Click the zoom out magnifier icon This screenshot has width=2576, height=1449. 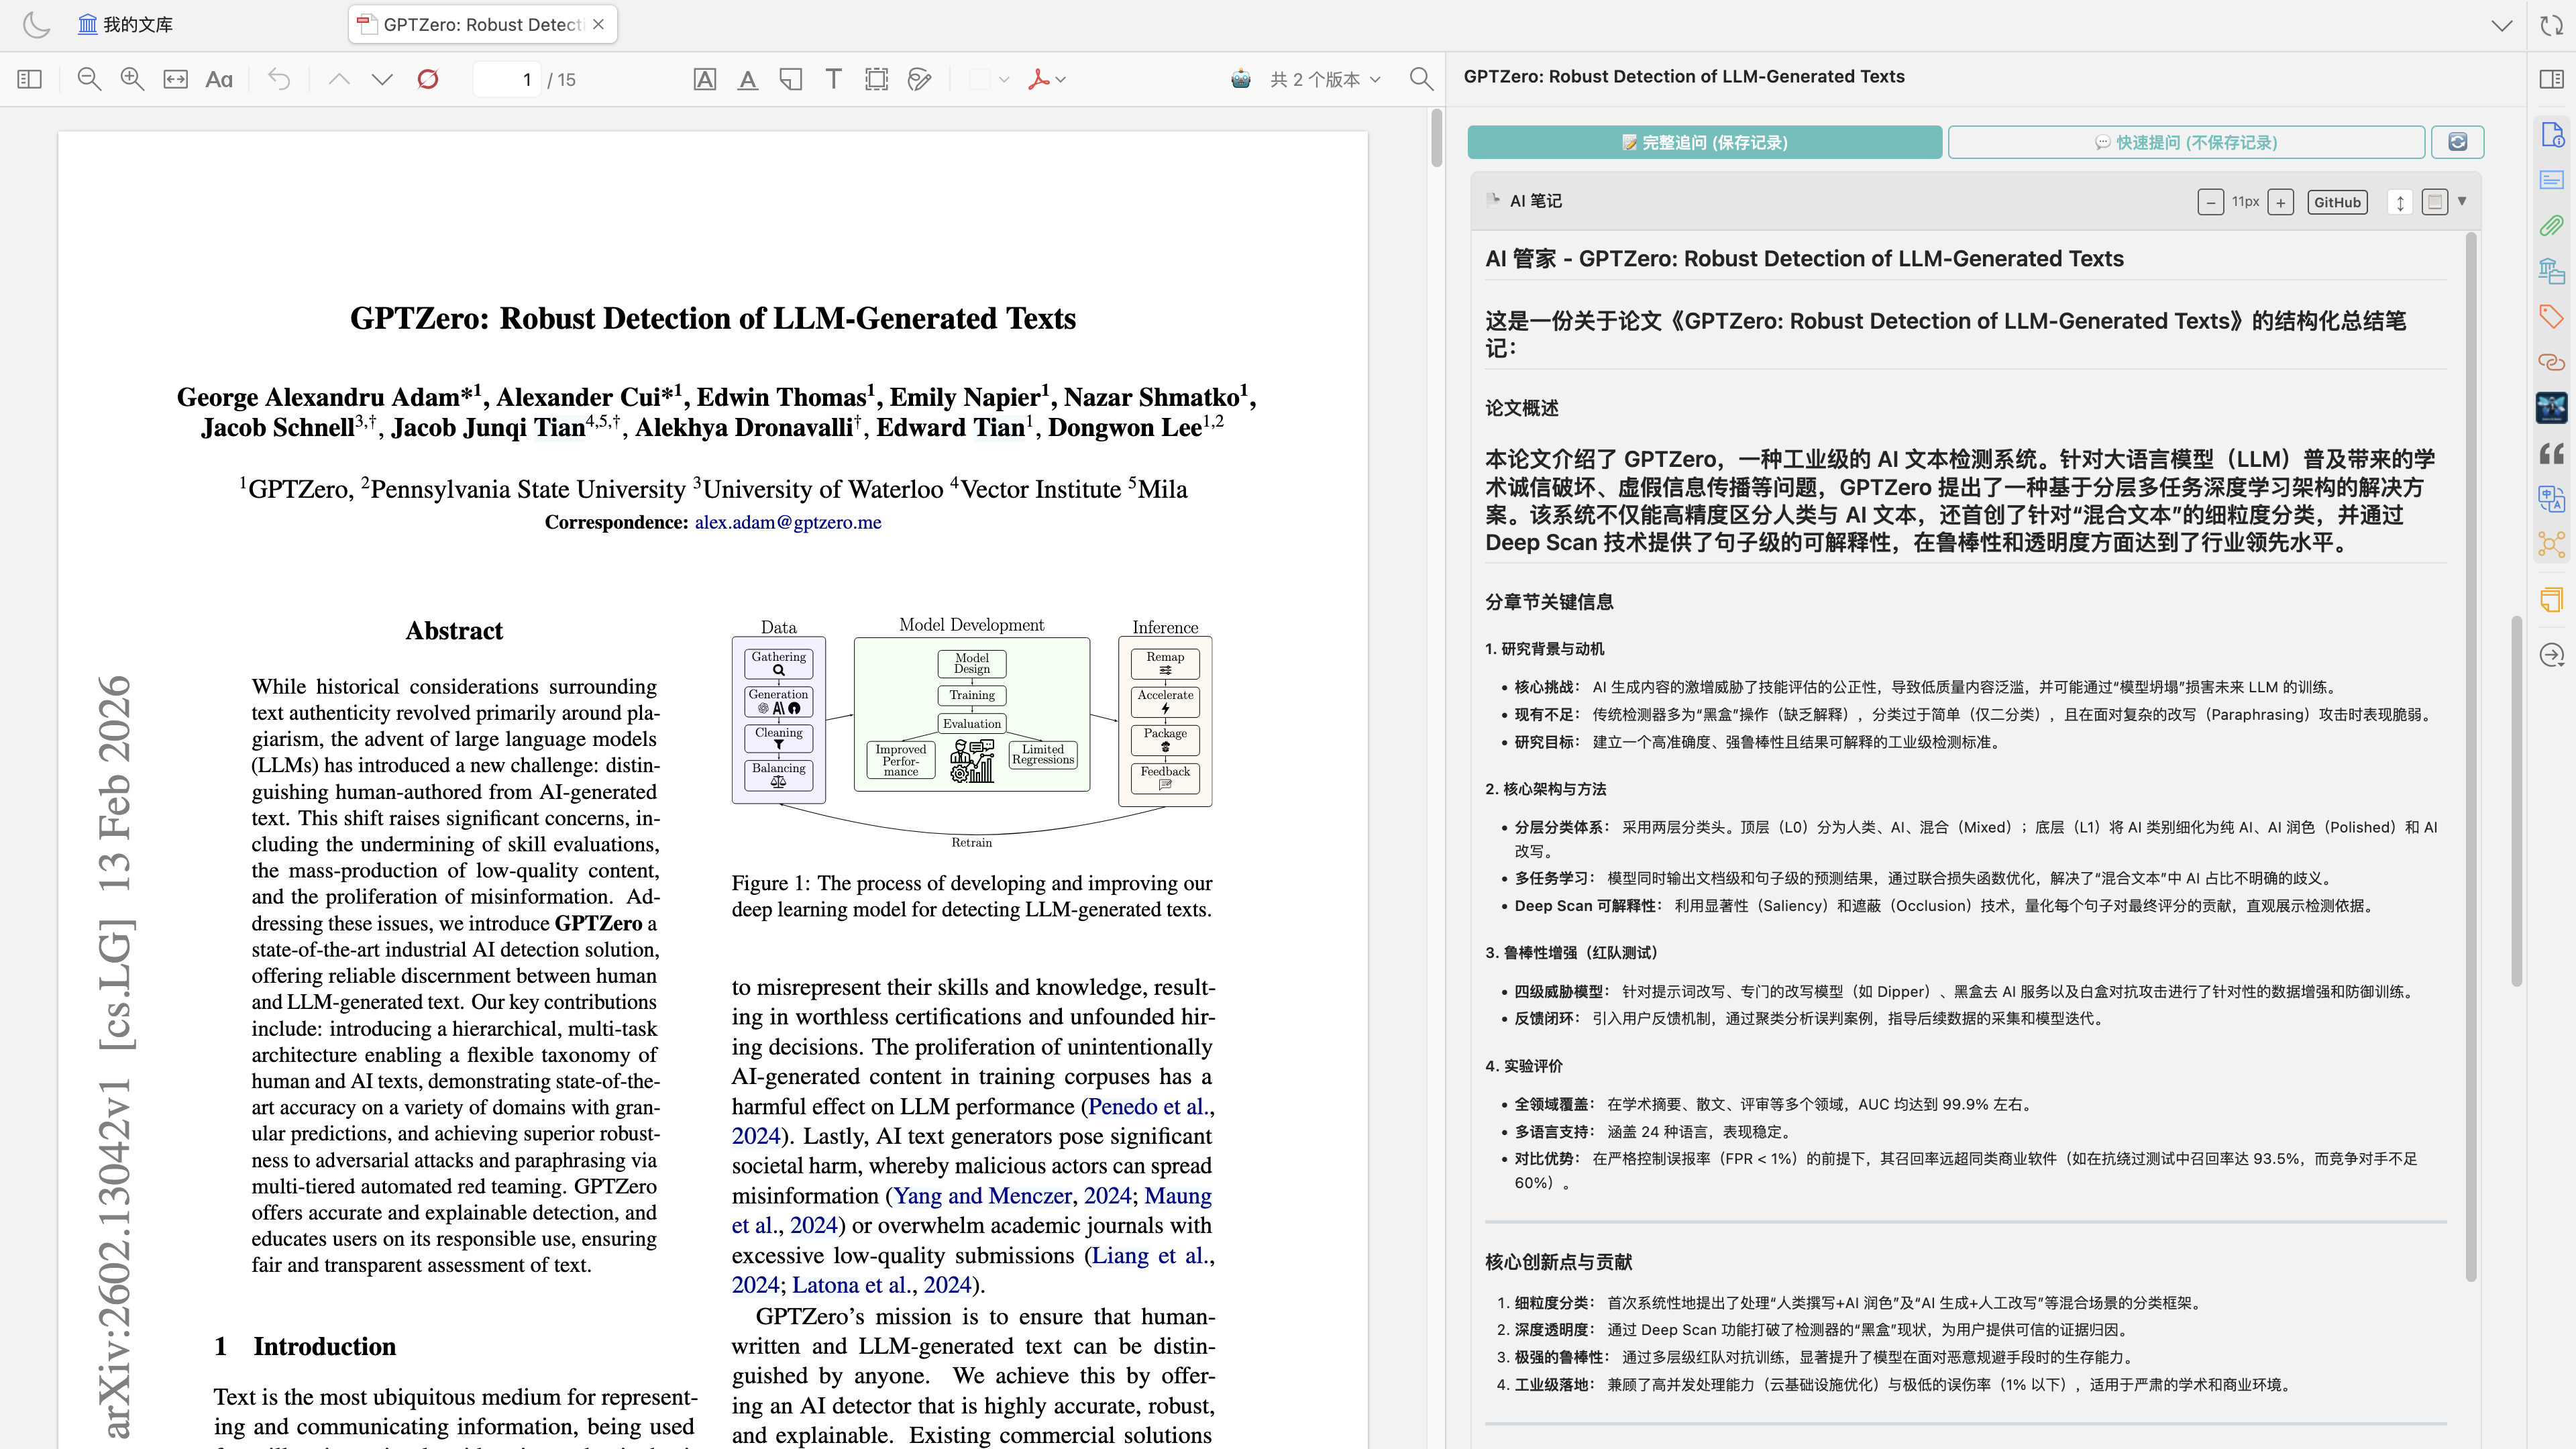pyautogui.click(x=89, y=79)
